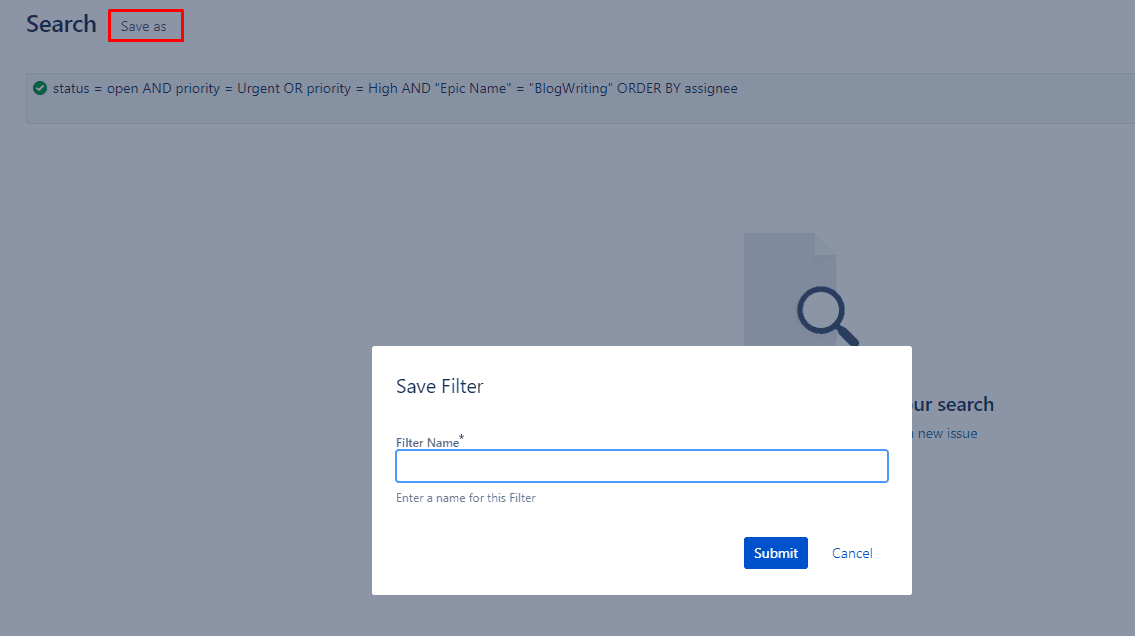This screenshot has height=636, width=1135.
Task: Open the new issue creation link
Action: click(x=942, y=433)
